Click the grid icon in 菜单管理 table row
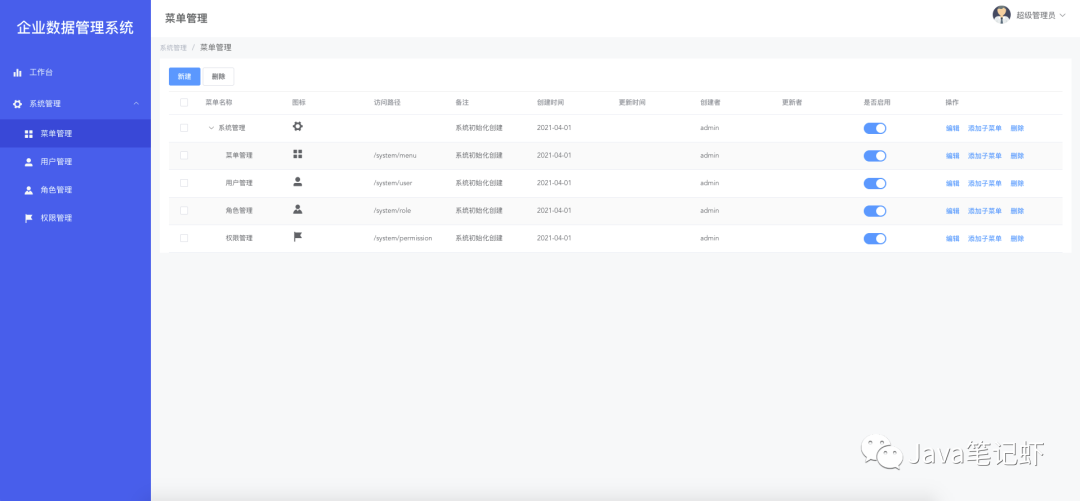Image resolution: width=1080 pixels, height=501 pixels. 298,154
